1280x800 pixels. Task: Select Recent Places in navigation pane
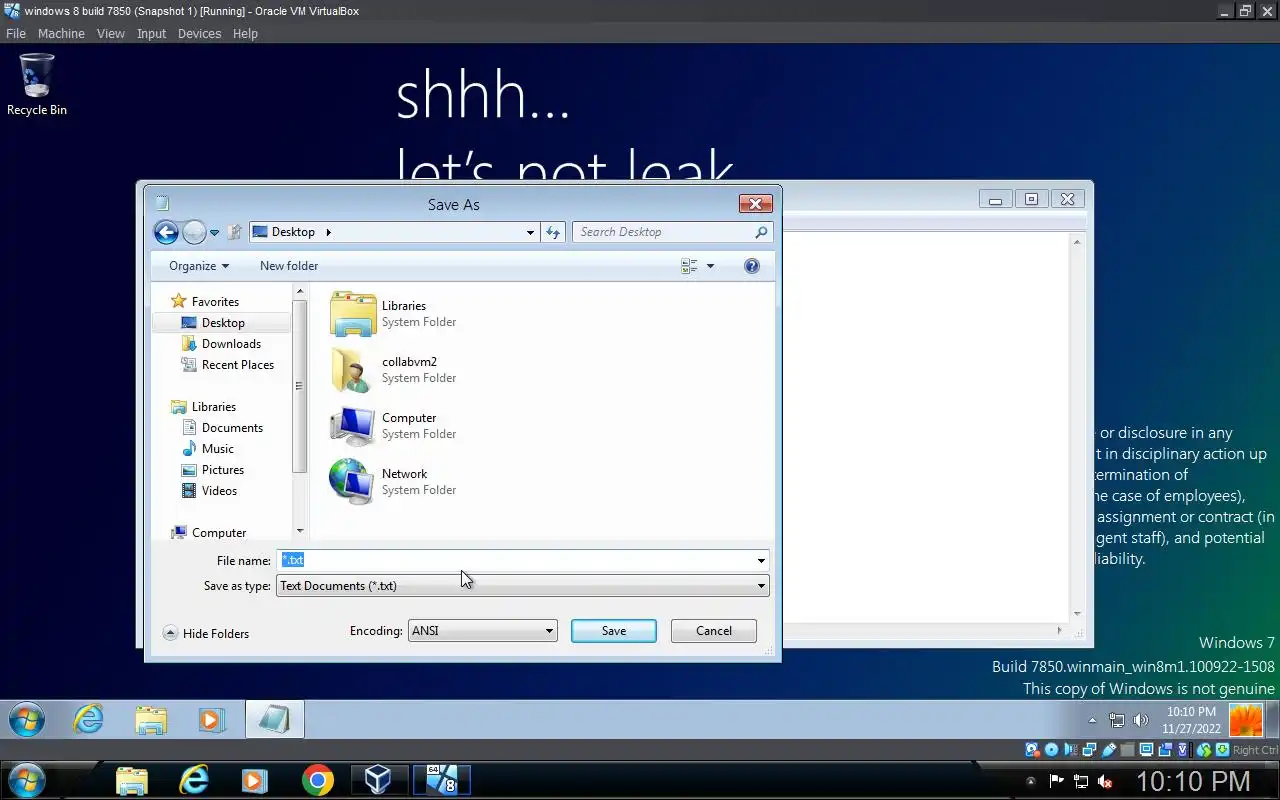(228, 365)
